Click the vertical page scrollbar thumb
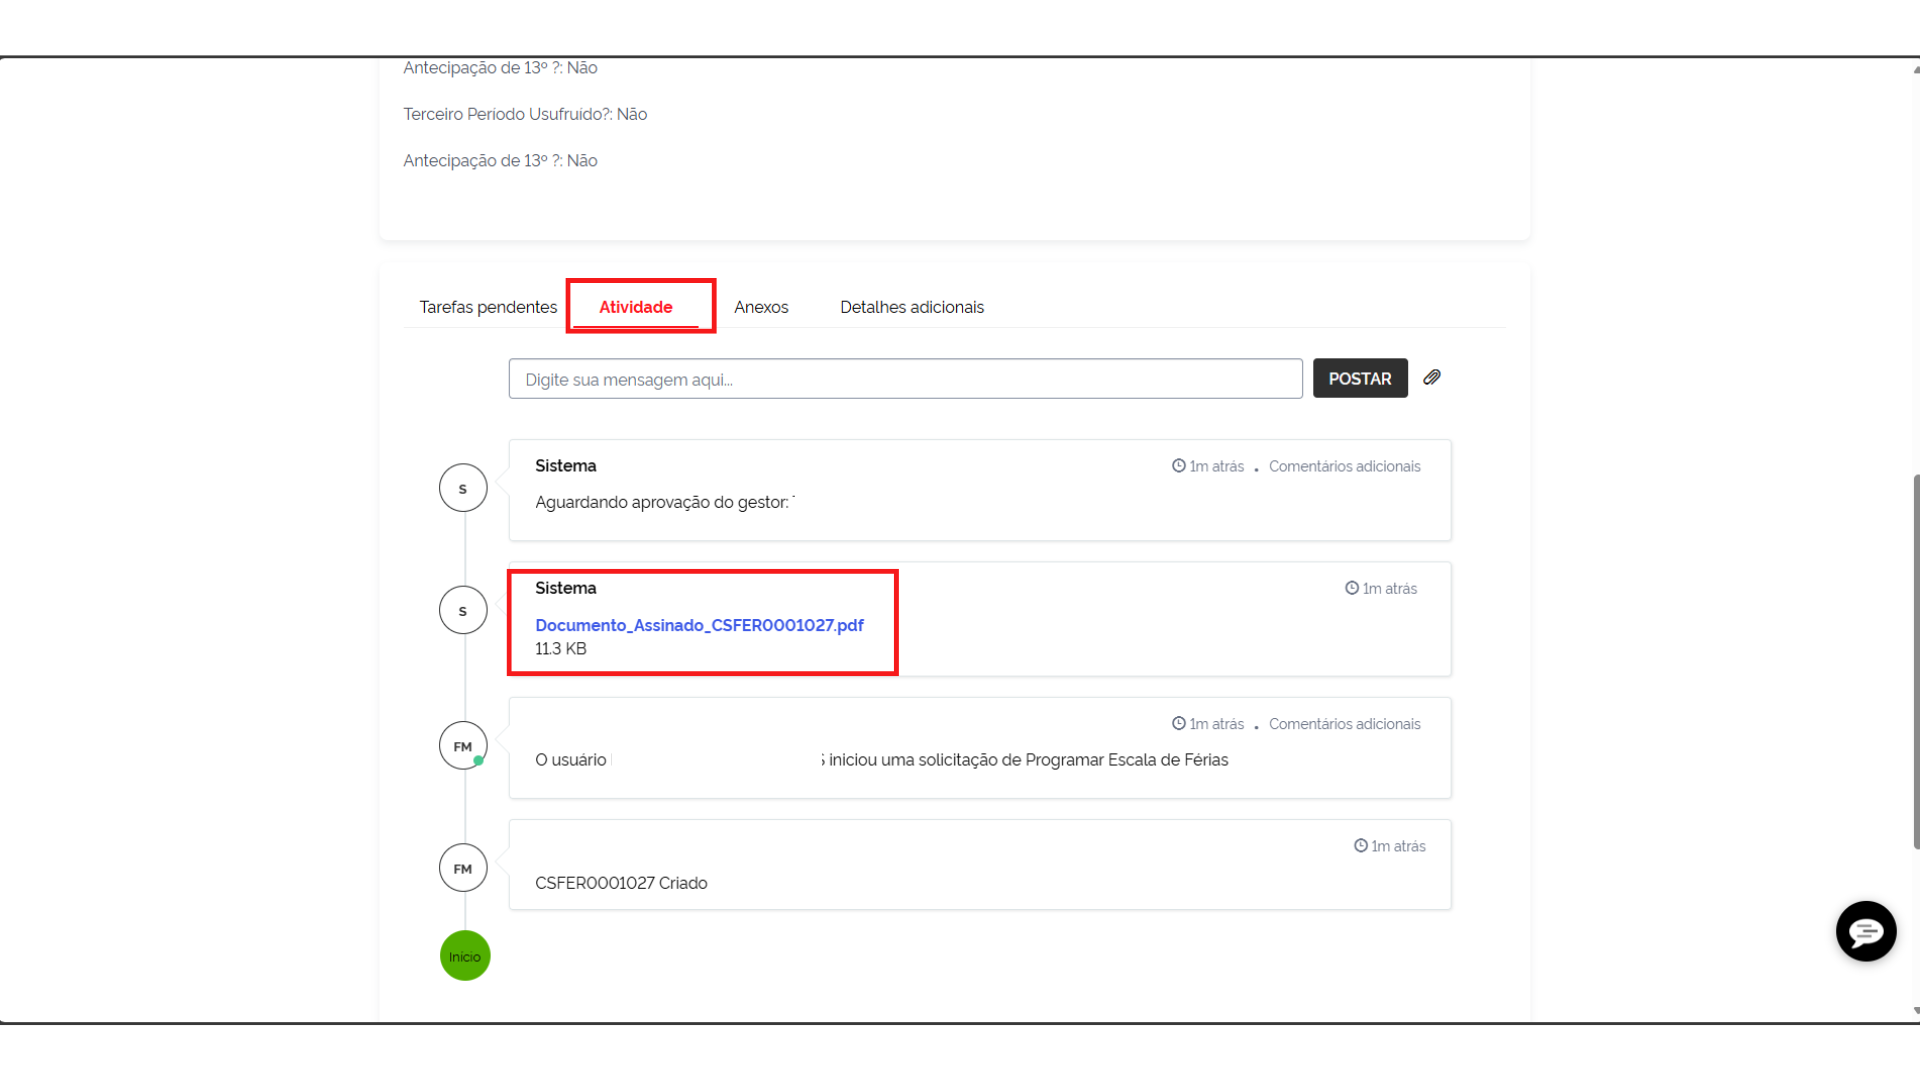Viewport: 1920px width, 1080px height. coord(1915,660)
